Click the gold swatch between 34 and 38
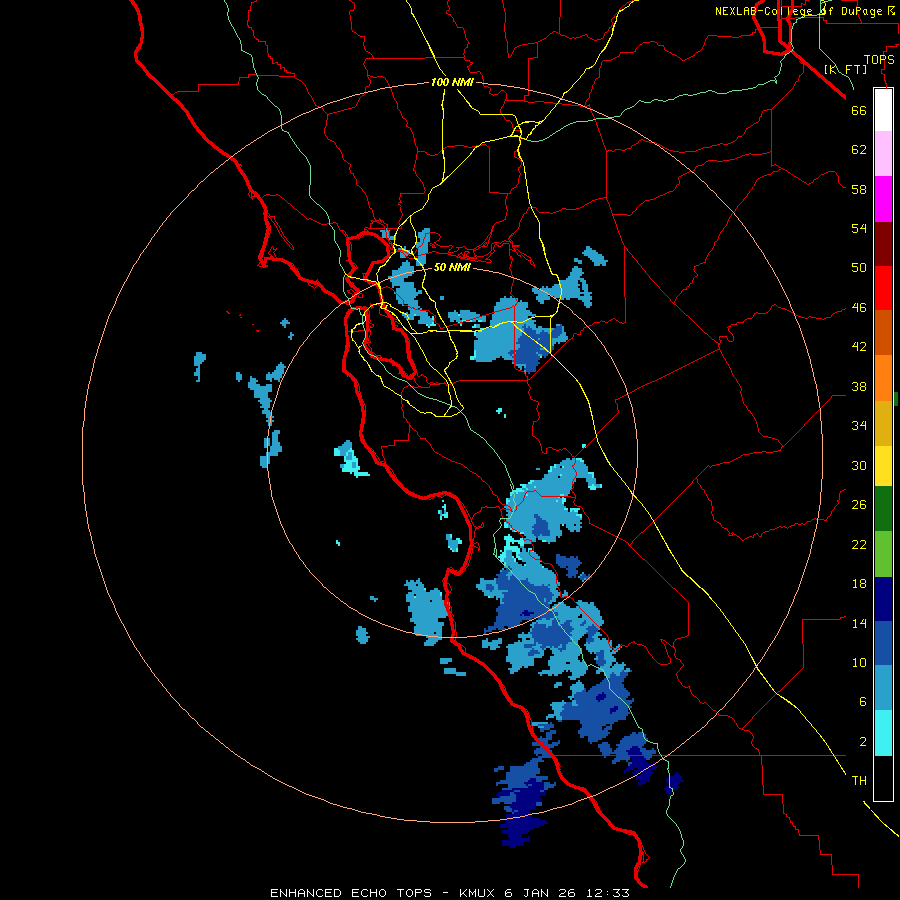Image resolution: width=900 pixels, height=900 pixels. click(883, 423)
